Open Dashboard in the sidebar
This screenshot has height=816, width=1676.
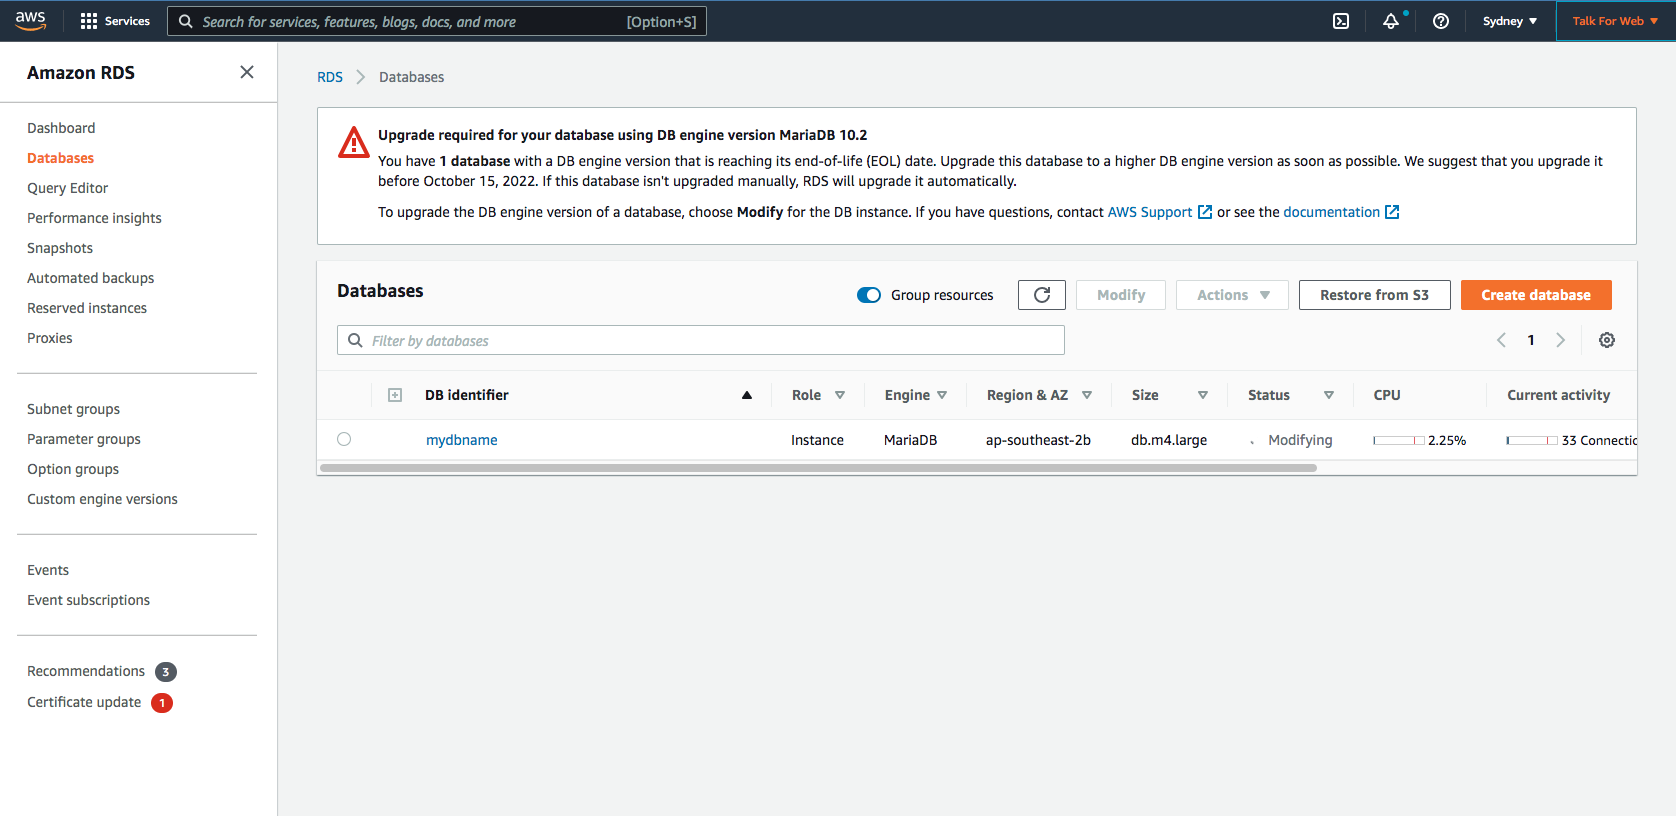61,128
